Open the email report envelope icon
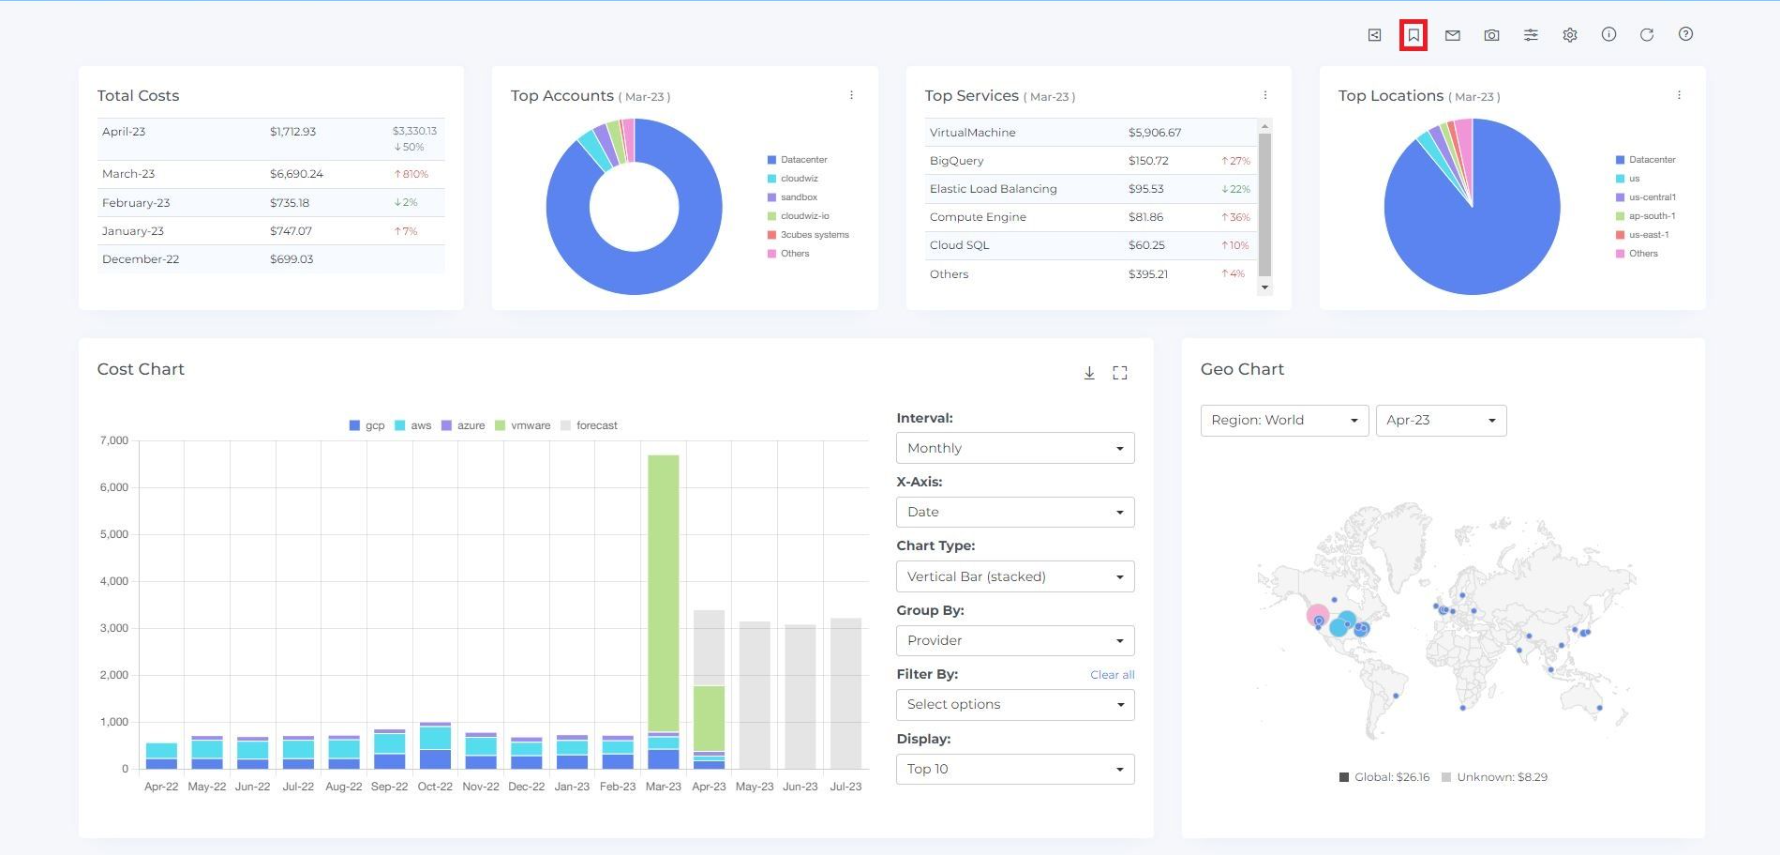Screen dimensions: 1780x855 (x=1453, y=35)
